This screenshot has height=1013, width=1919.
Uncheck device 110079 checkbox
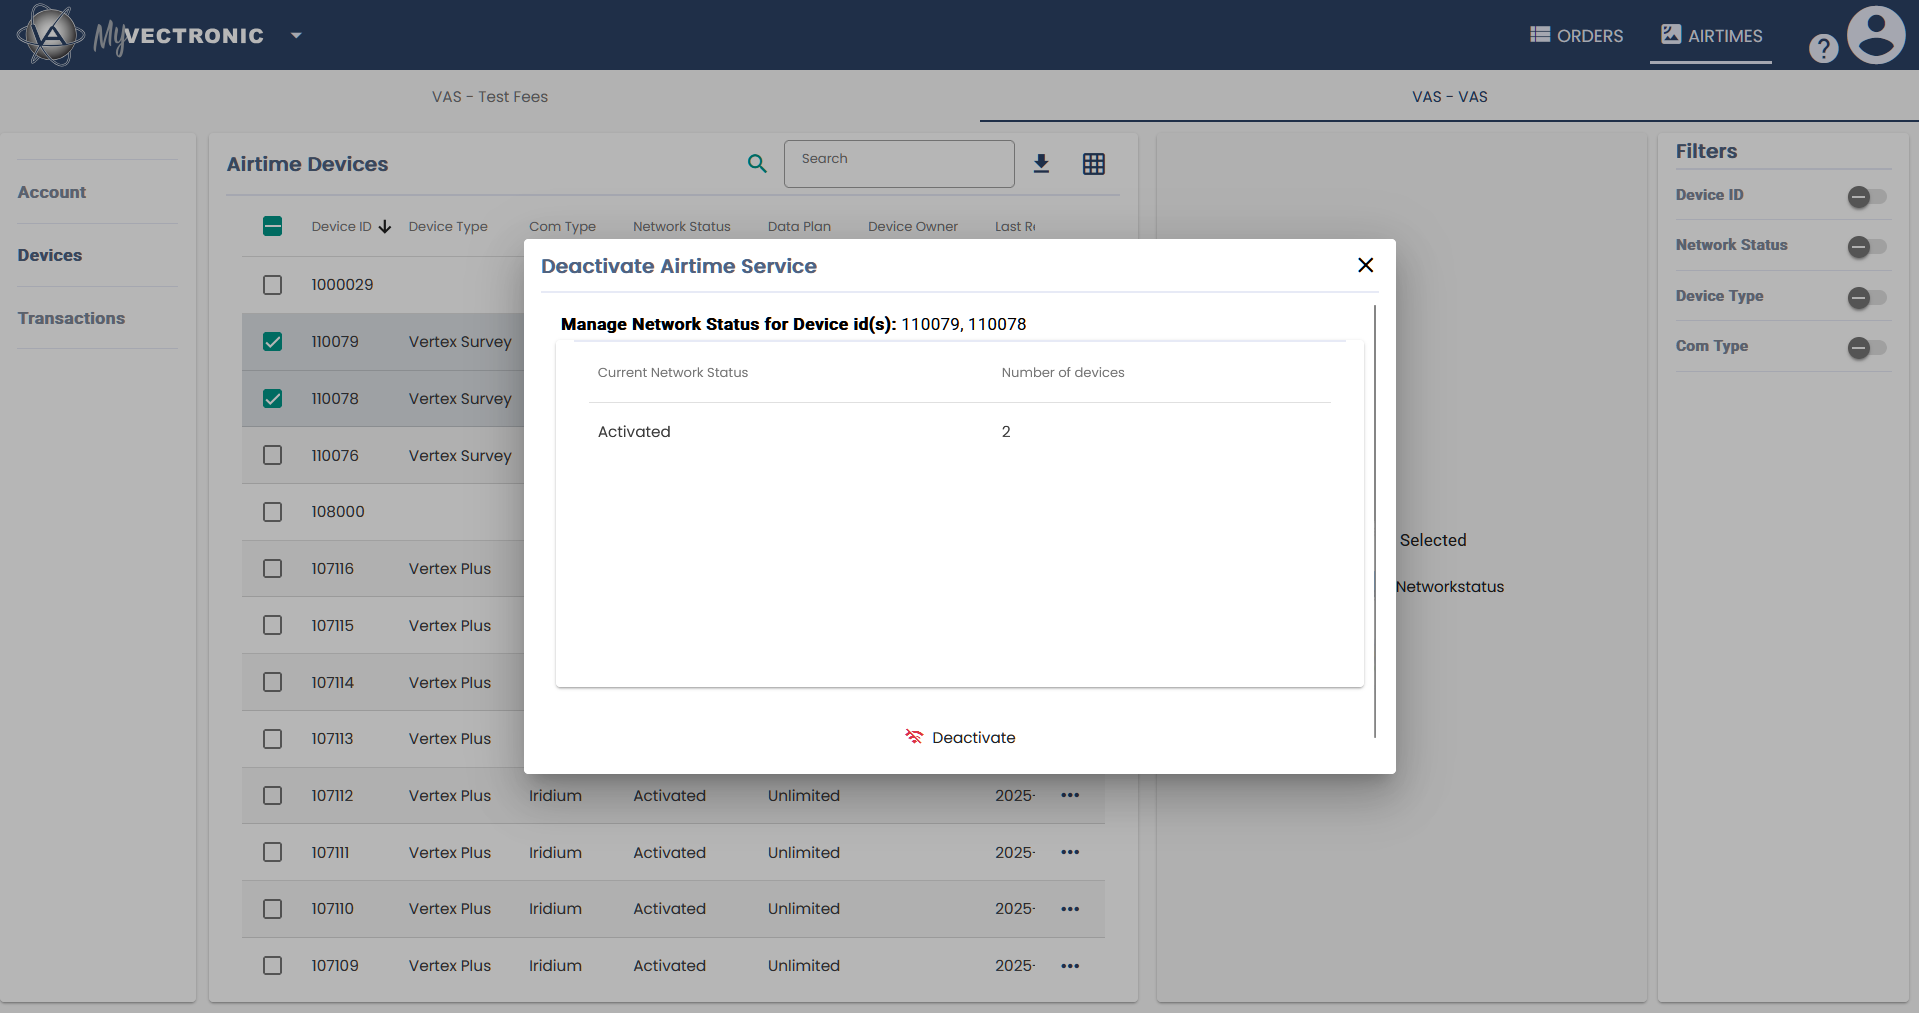[272, 342]
